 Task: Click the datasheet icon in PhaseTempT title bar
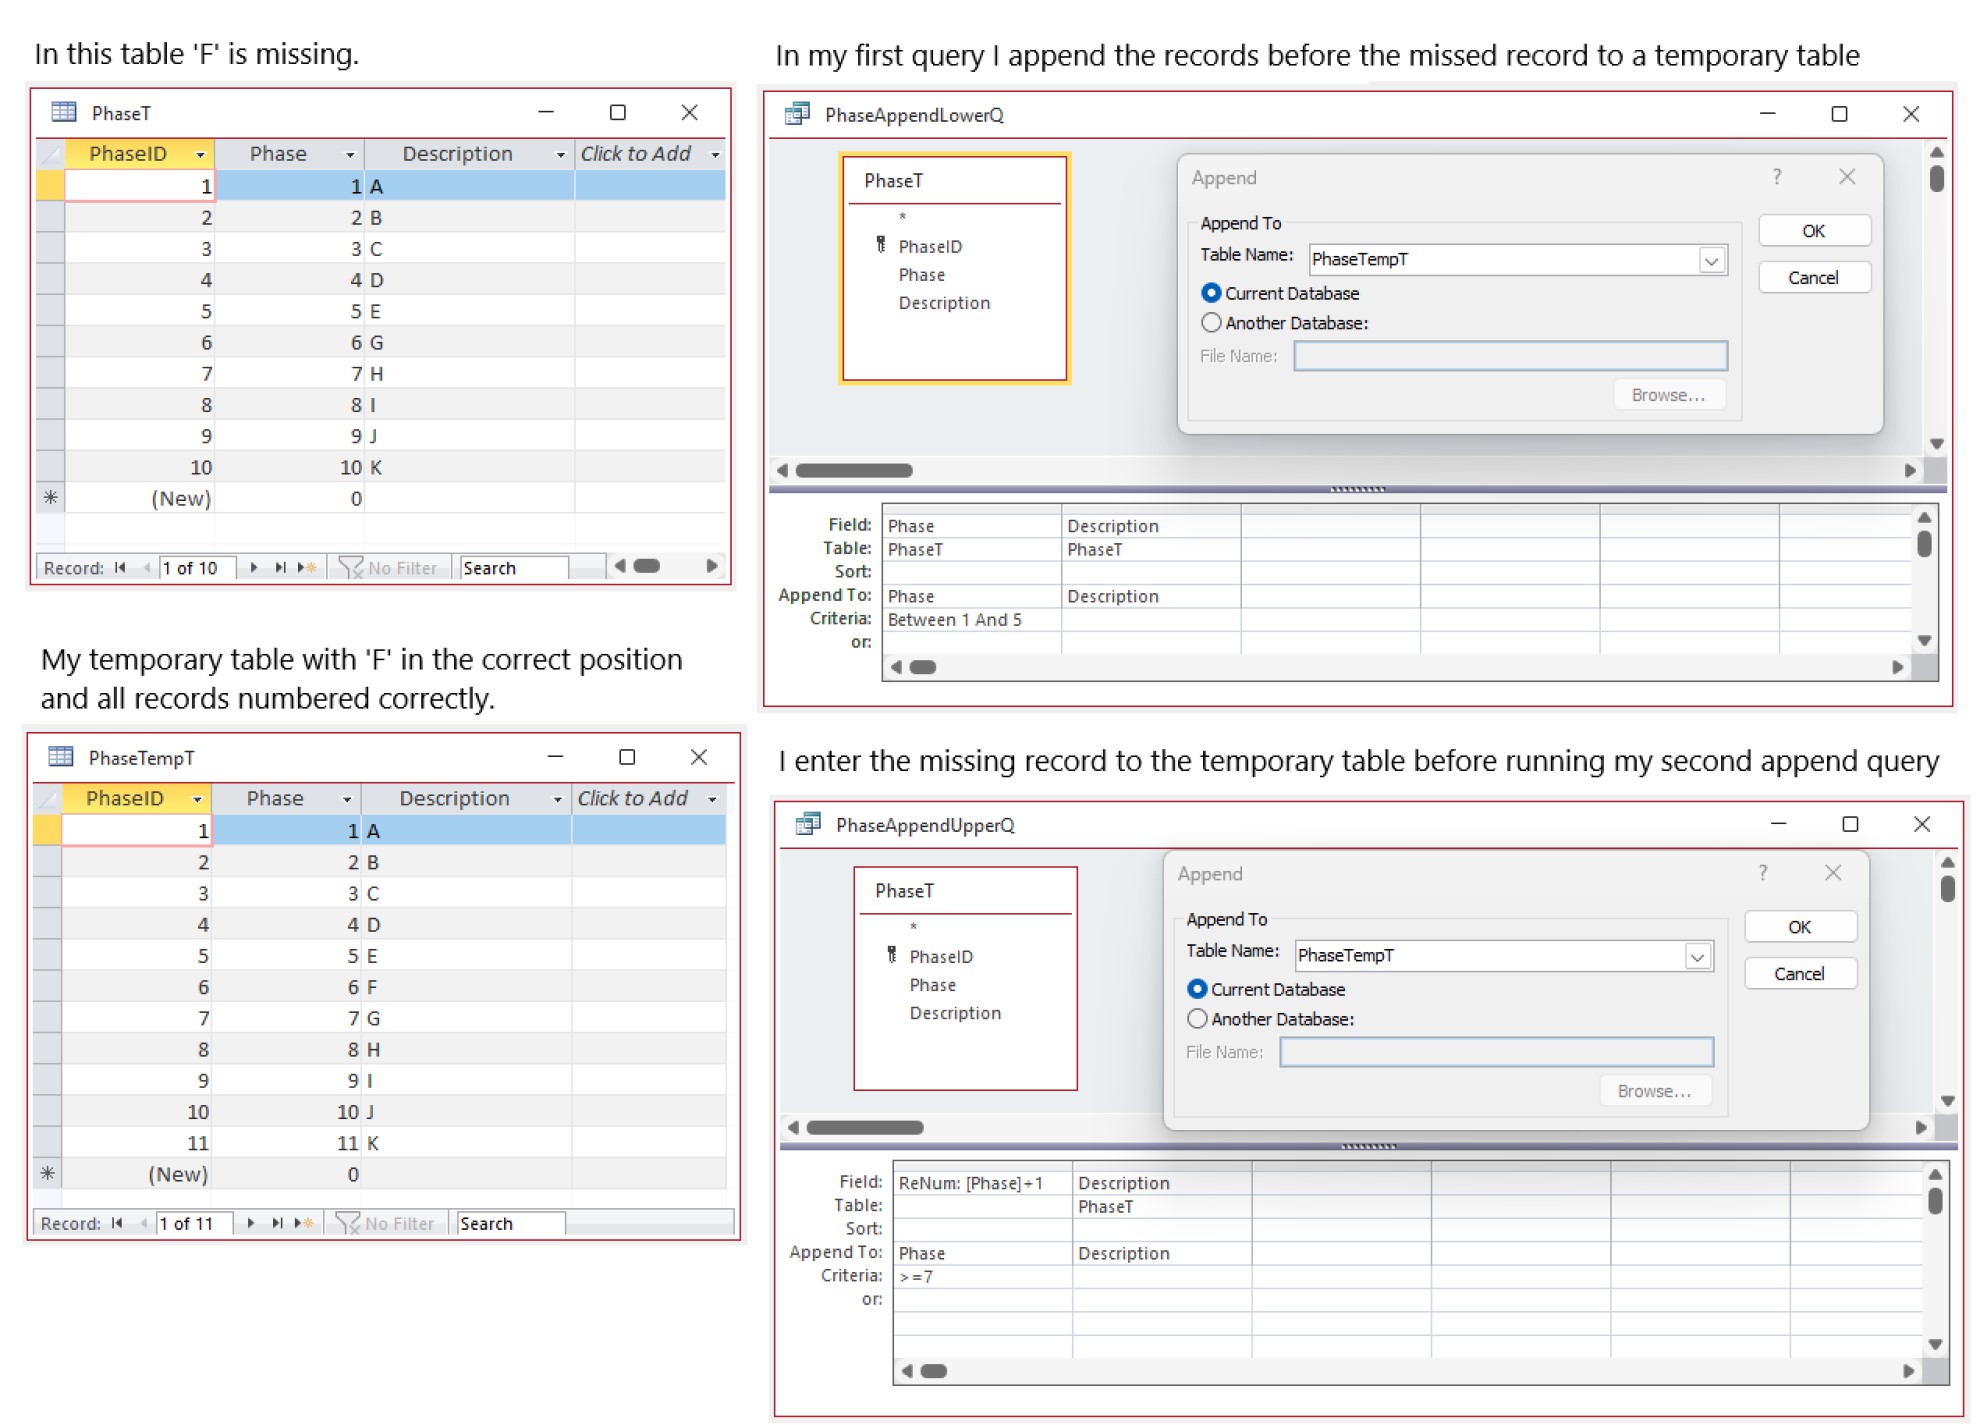pyautogui.click(x=62, y=757)
